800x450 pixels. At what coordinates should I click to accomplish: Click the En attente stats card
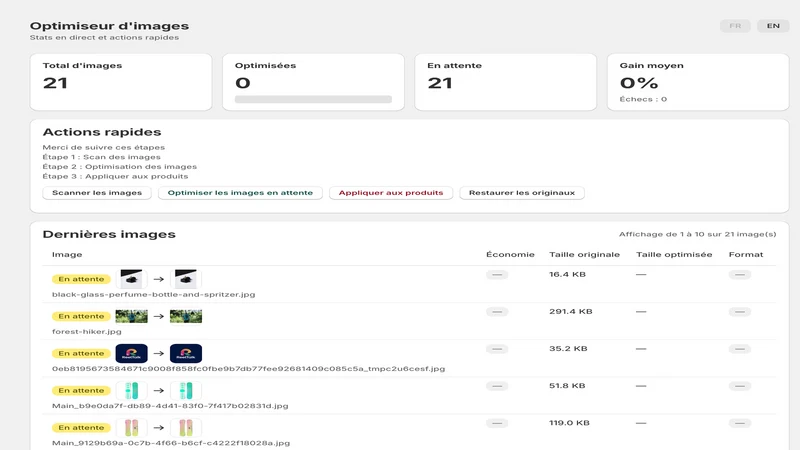point(506,82)
